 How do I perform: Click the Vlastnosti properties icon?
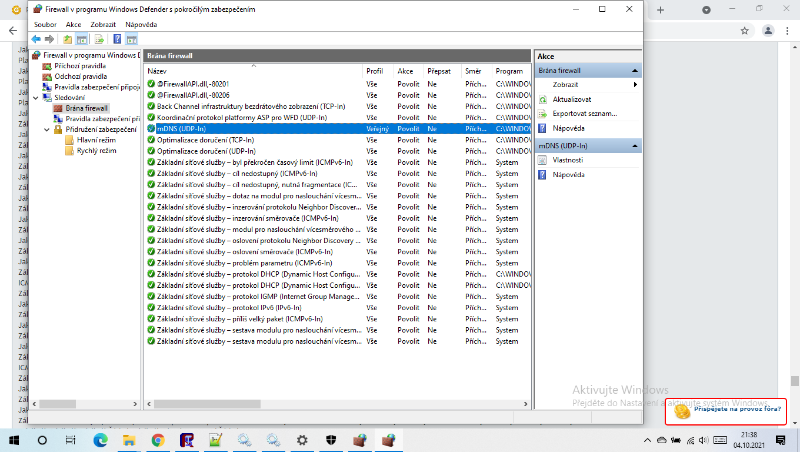click(x=543, y=160)
